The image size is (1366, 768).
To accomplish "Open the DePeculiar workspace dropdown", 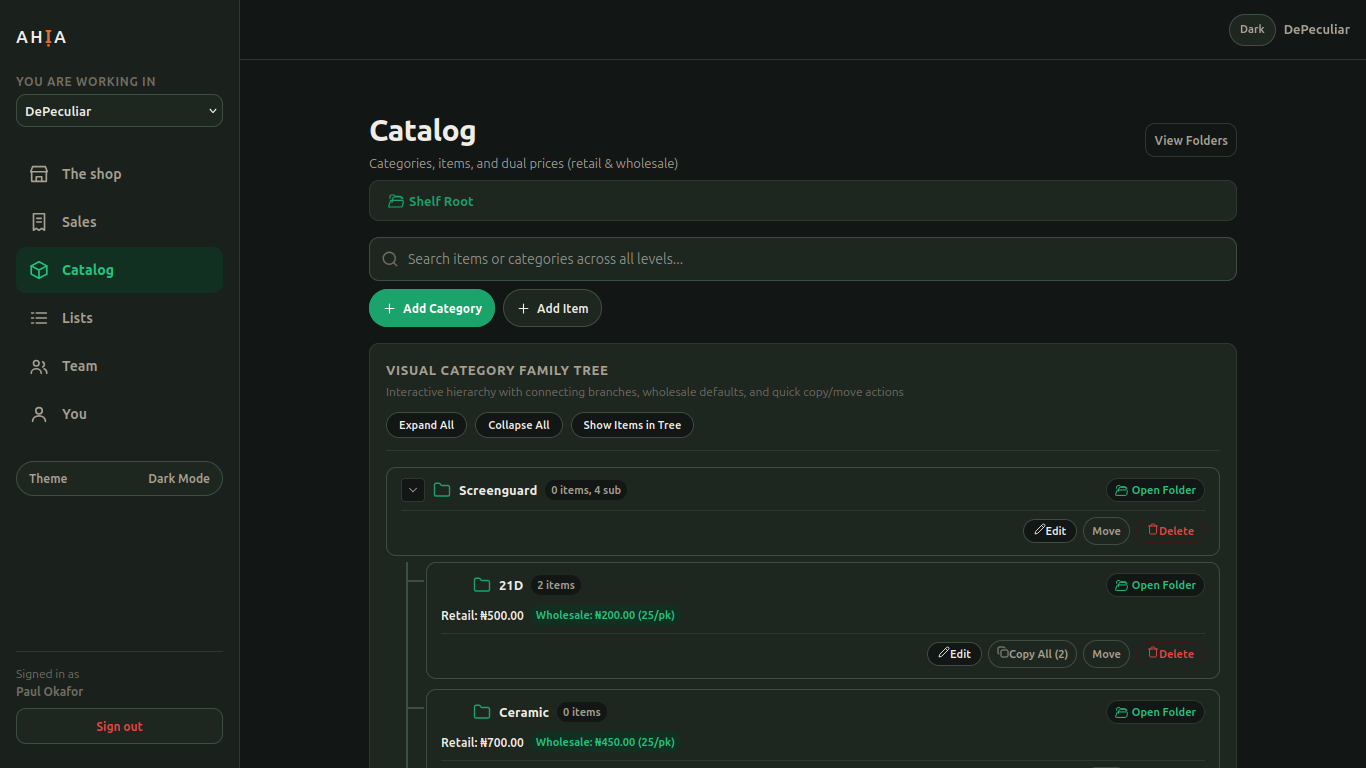I will [x=119, y=111].
